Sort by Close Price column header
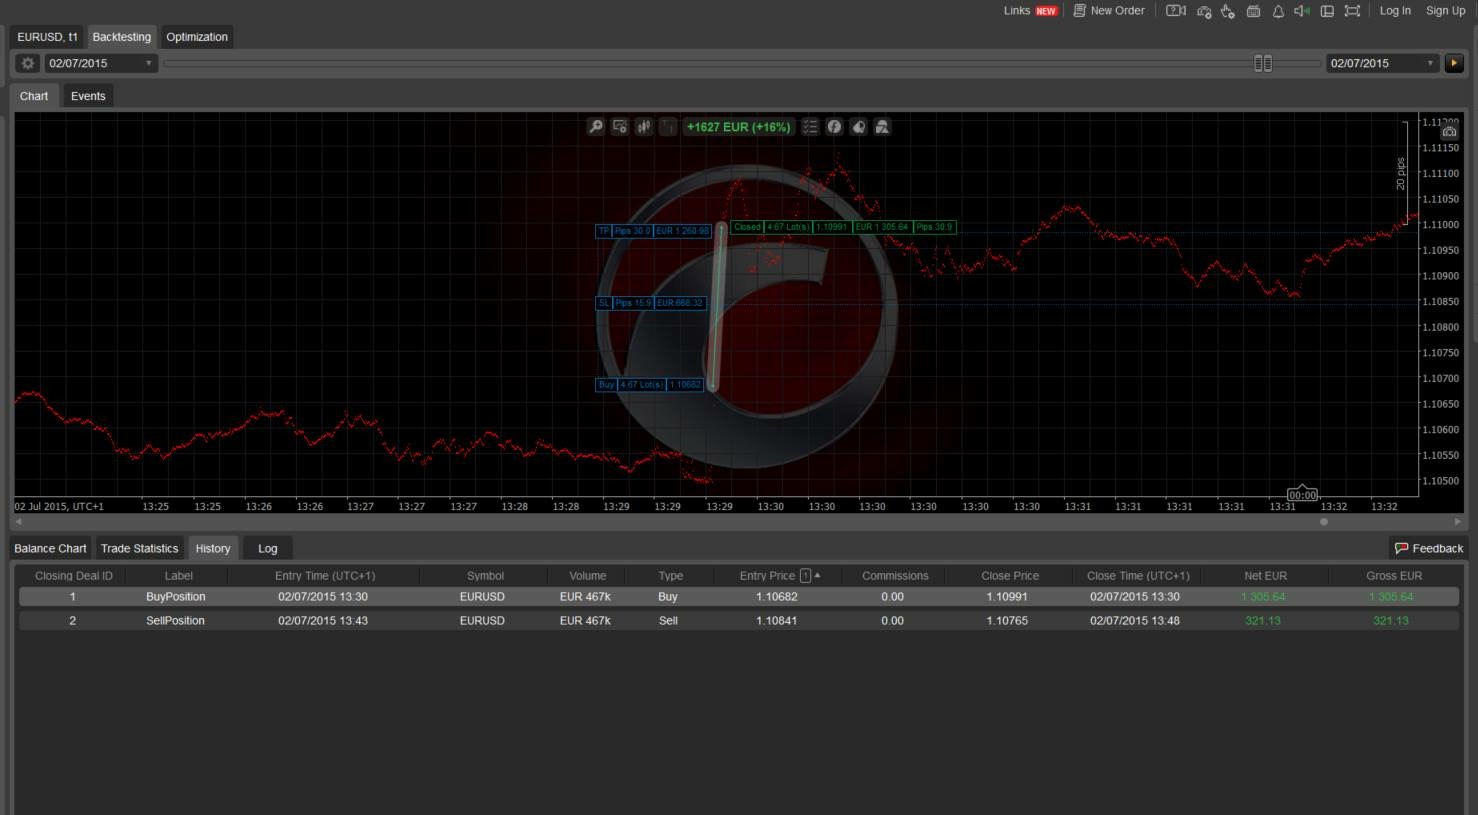This screenshot has width=1478, height=815. [x=1010, y=576]
